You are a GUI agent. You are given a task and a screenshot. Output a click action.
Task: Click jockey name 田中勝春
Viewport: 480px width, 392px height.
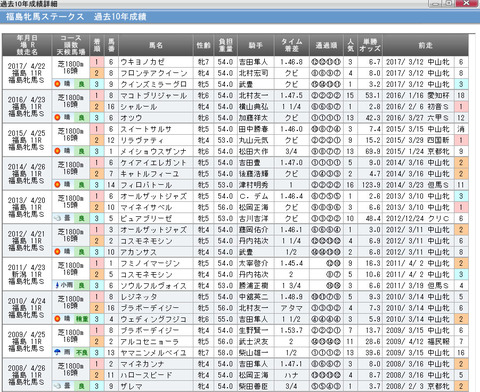coord(253,129)
